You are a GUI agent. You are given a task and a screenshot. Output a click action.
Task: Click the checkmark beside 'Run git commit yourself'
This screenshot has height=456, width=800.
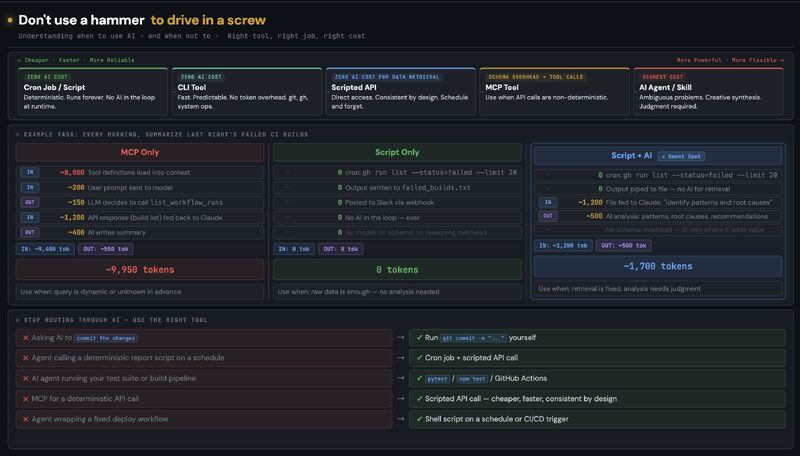419,338
